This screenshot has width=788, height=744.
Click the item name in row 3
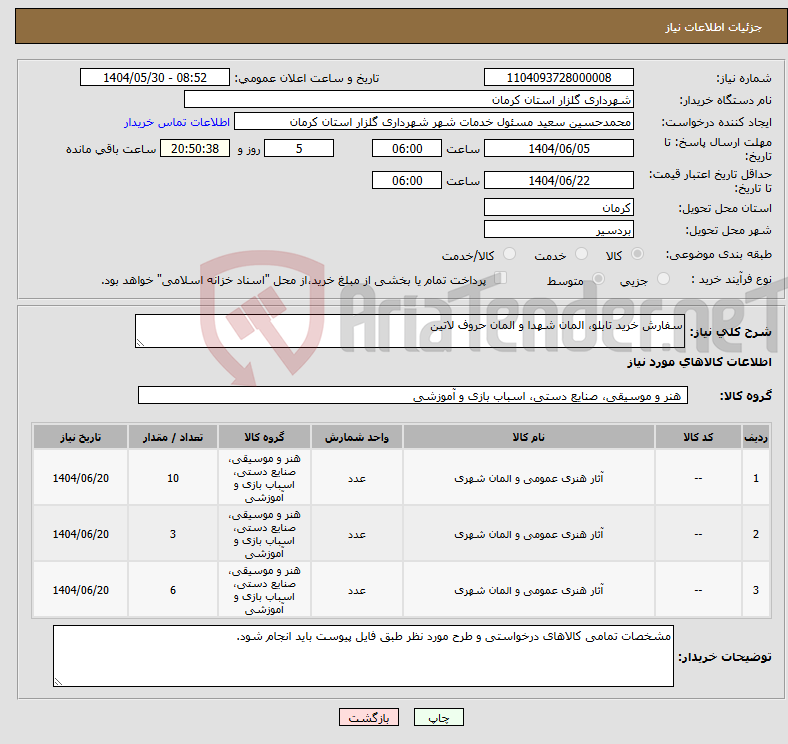click(x=529, y=590)
